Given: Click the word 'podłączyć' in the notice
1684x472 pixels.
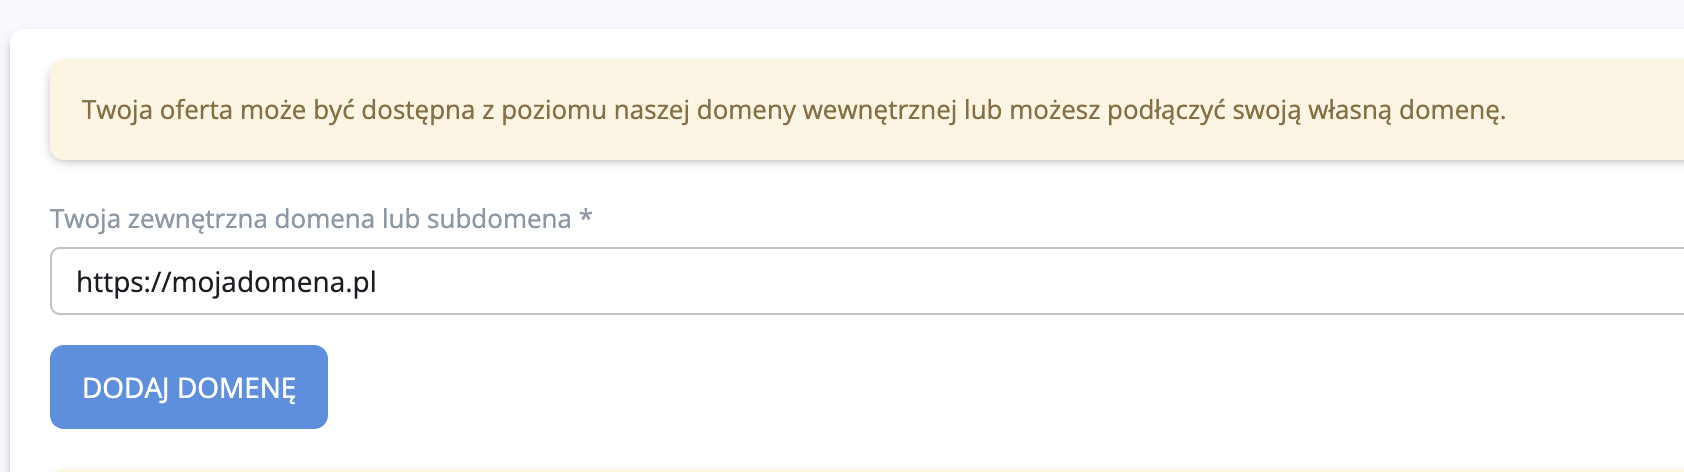Looking at the screenshot, I should pyautogui.click(x=1165, y=109).
